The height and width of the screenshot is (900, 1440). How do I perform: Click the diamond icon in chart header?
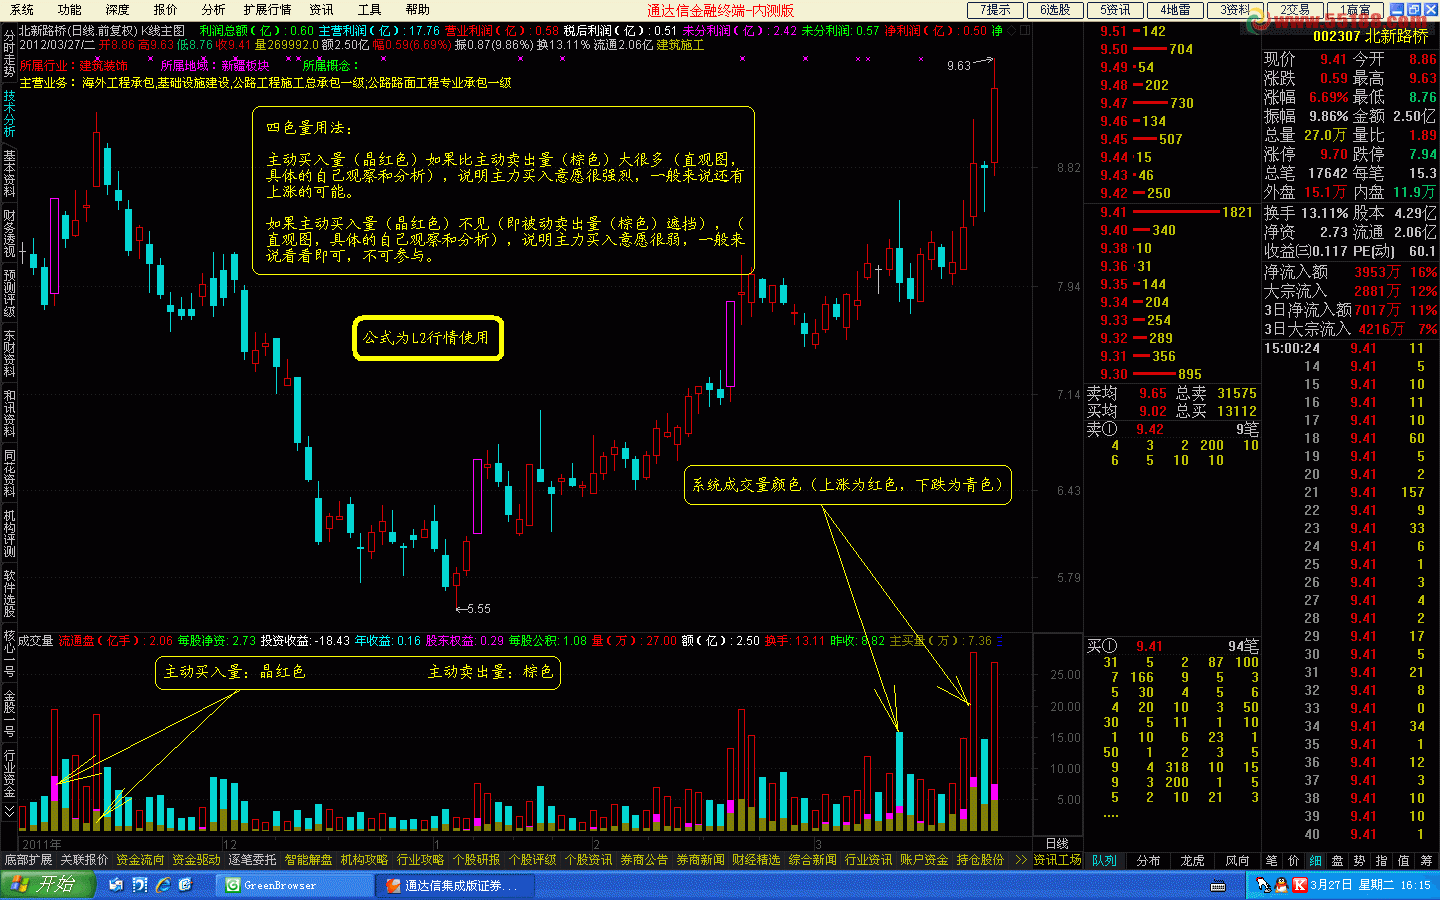point(1011,31)
